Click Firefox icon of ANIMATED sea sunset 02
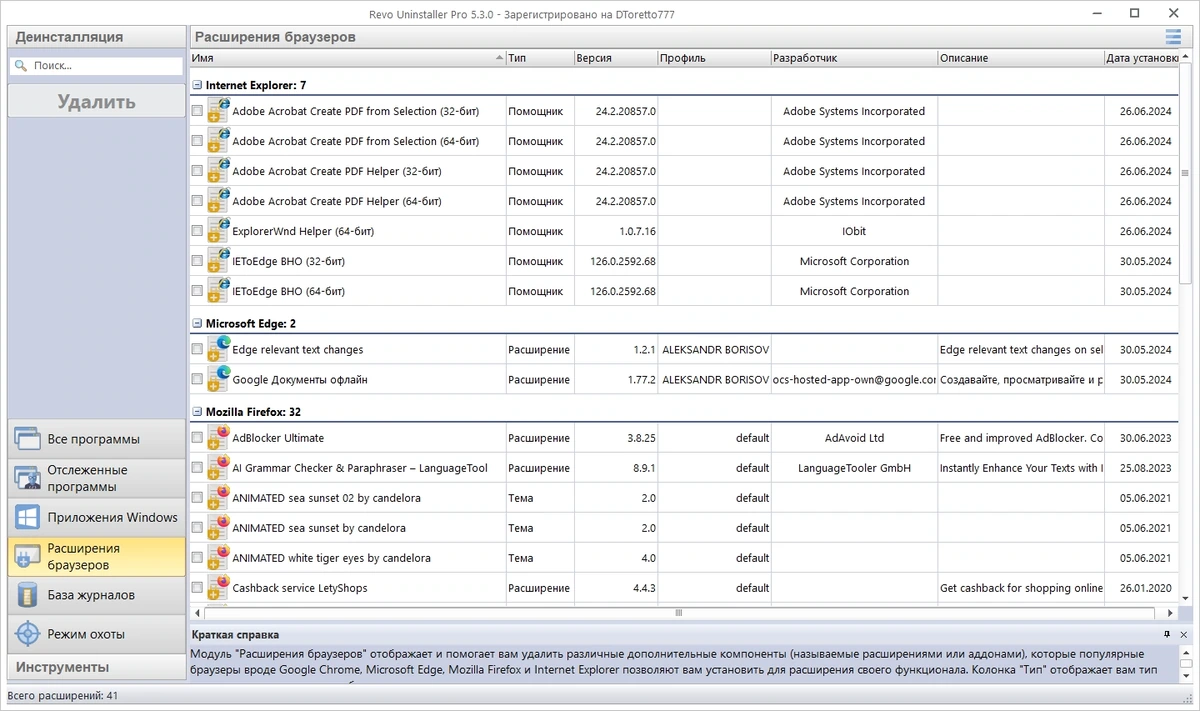Viewport: 1200px width, 711px height. 219,498
